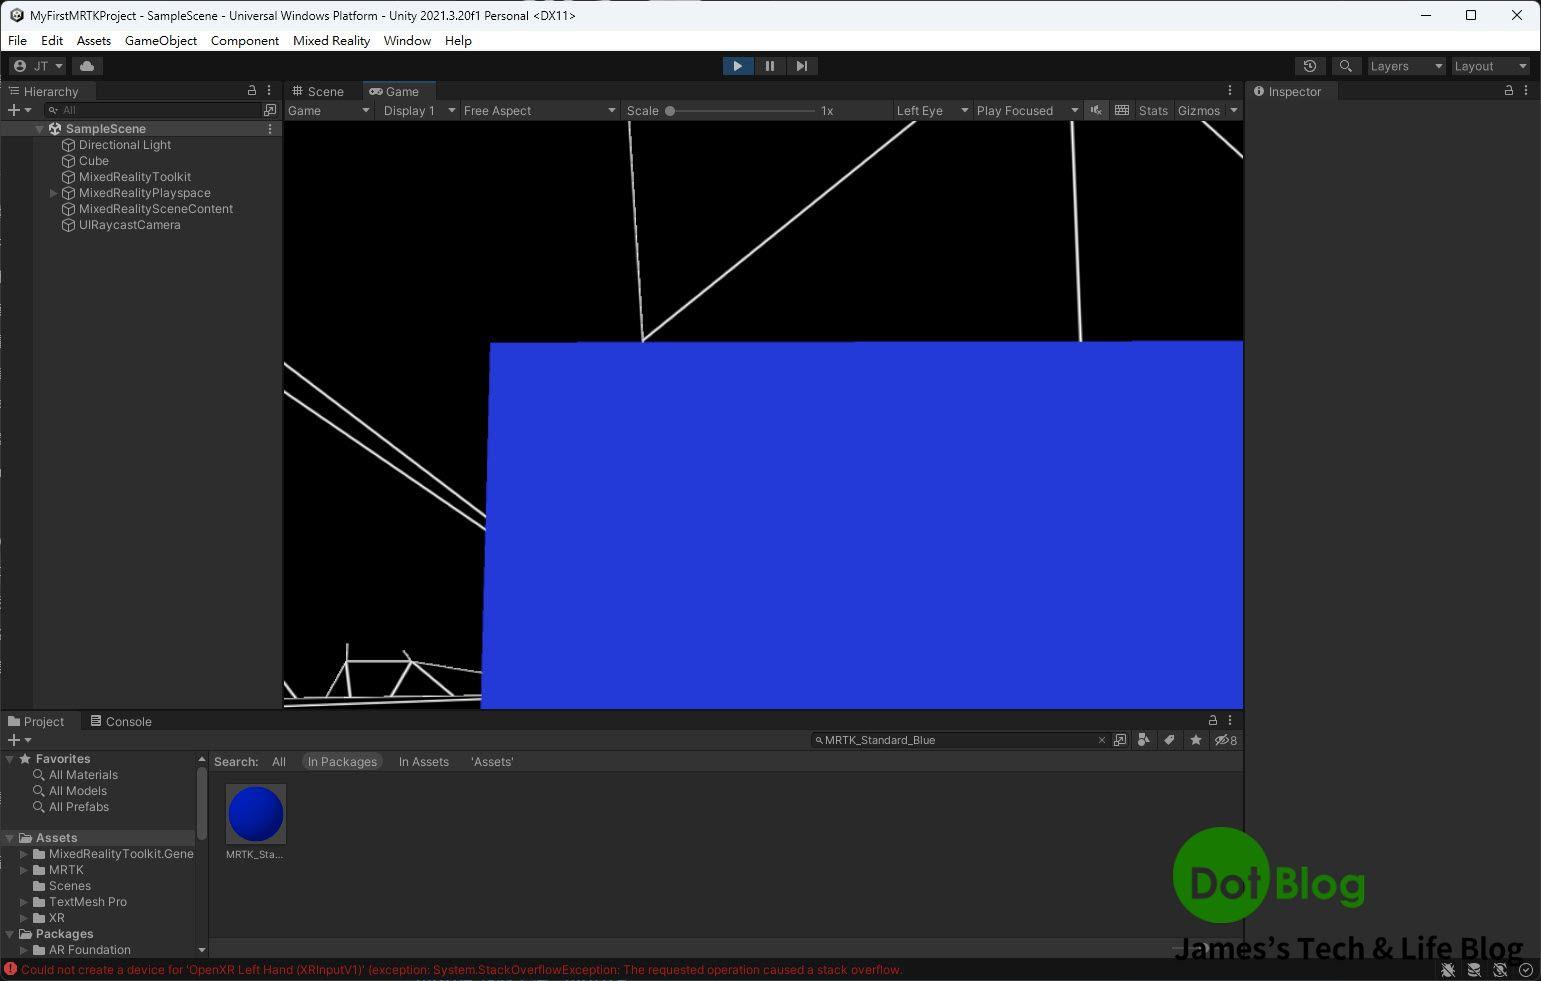Select the MRTK_Standard_Blue material thumbnail

tap(256, 813)
